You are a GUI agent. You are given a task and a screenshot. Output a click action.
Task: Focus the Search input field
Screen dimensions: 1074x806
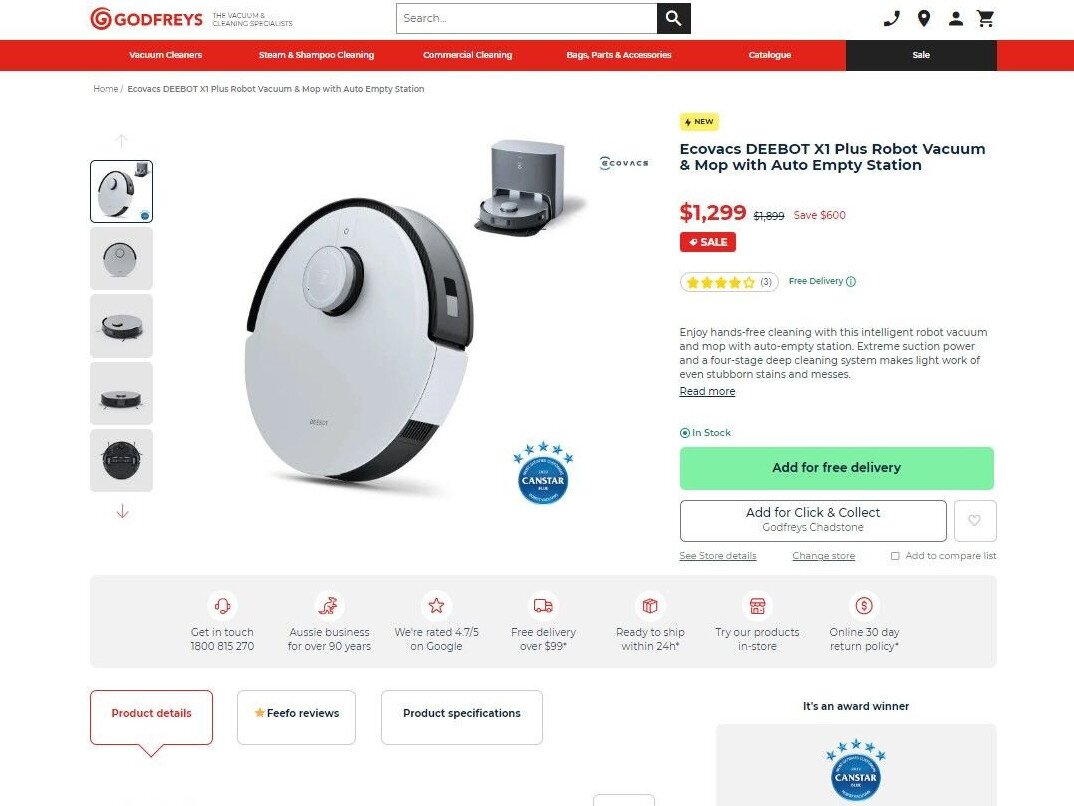coord(526,18)
